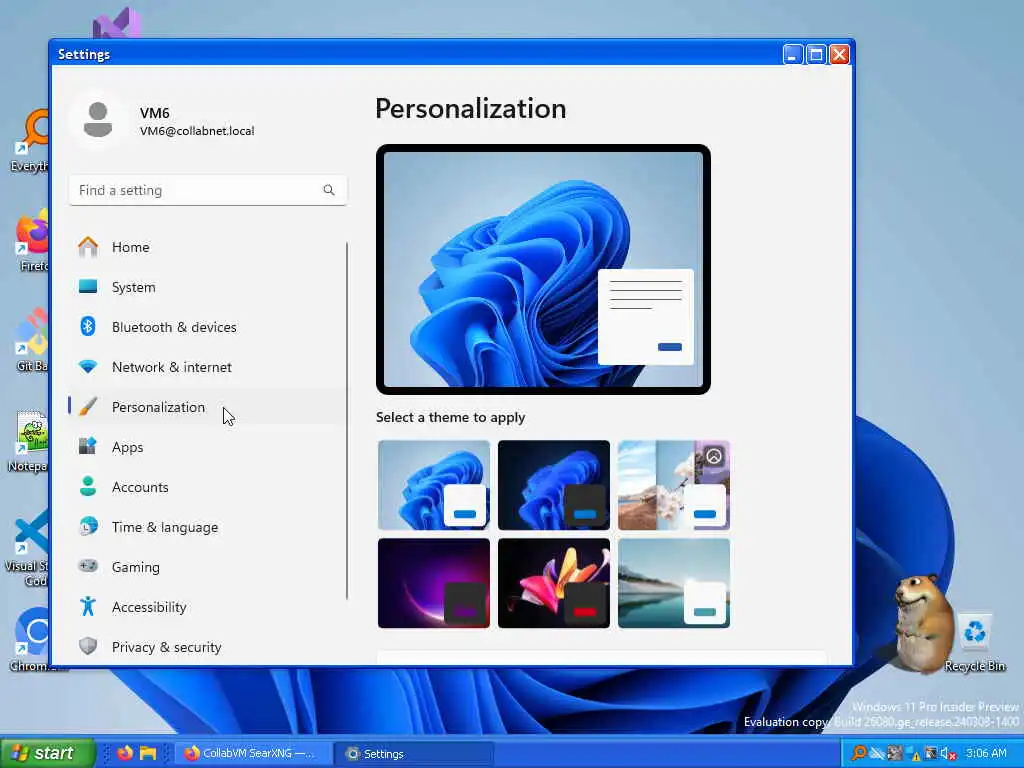Maximize the Settings window
The image size is (1024, 768).
click(x=816, y=54)
